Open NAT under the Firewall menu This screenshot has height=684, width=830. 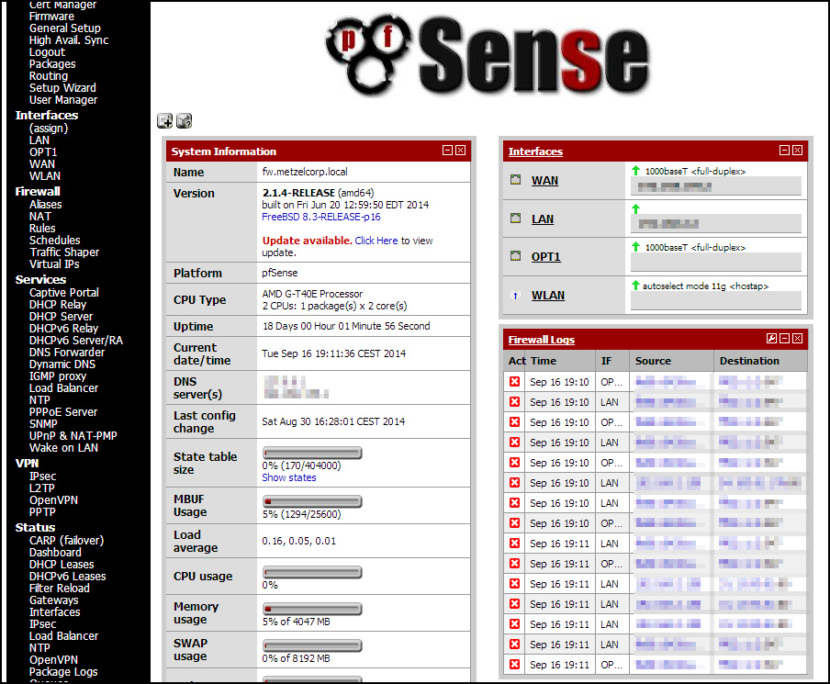point(40,215)
